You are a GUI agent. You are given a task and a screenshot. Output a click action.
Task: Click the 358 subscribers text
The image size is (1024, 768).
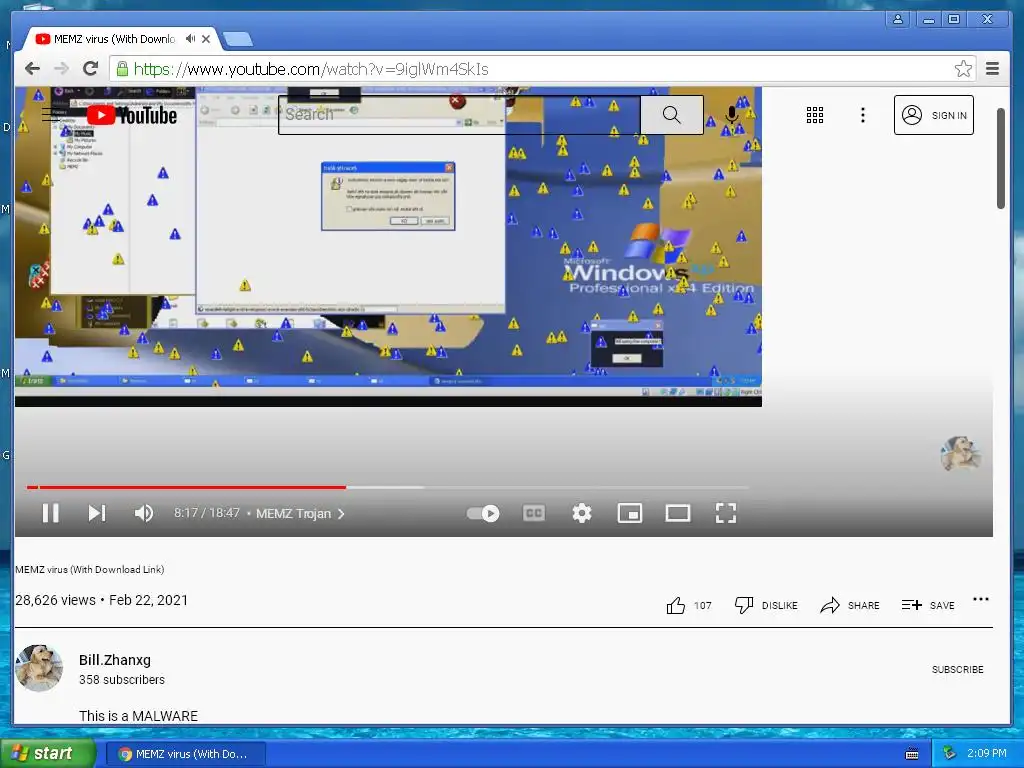tap(122, 680)
